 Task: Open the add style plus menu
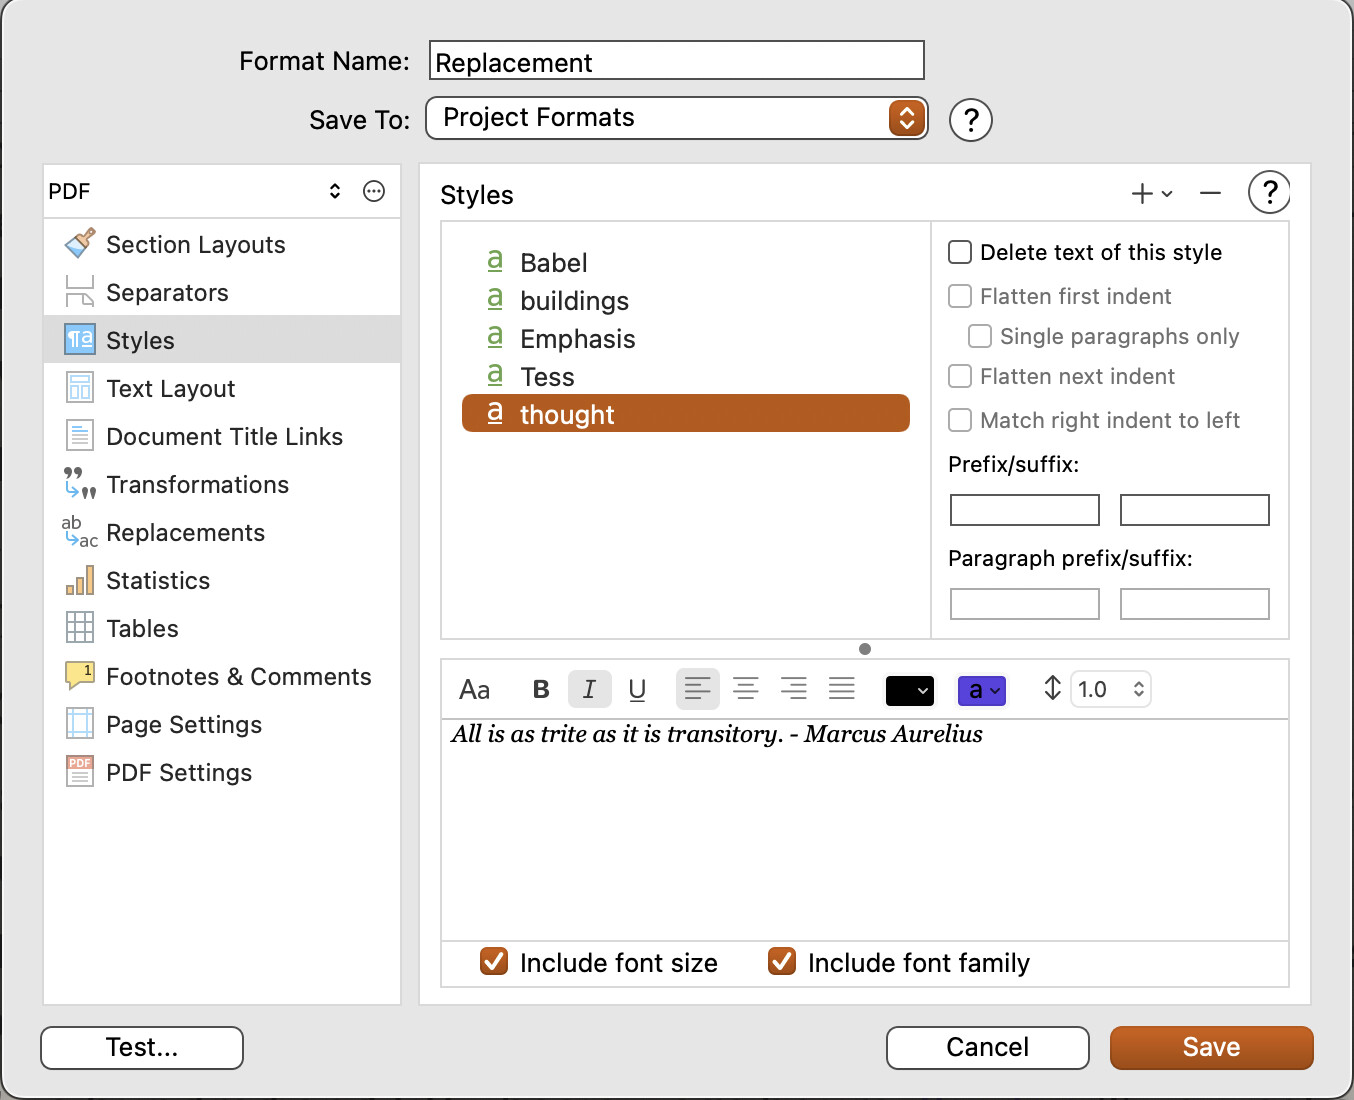[x=1151, y=193]
